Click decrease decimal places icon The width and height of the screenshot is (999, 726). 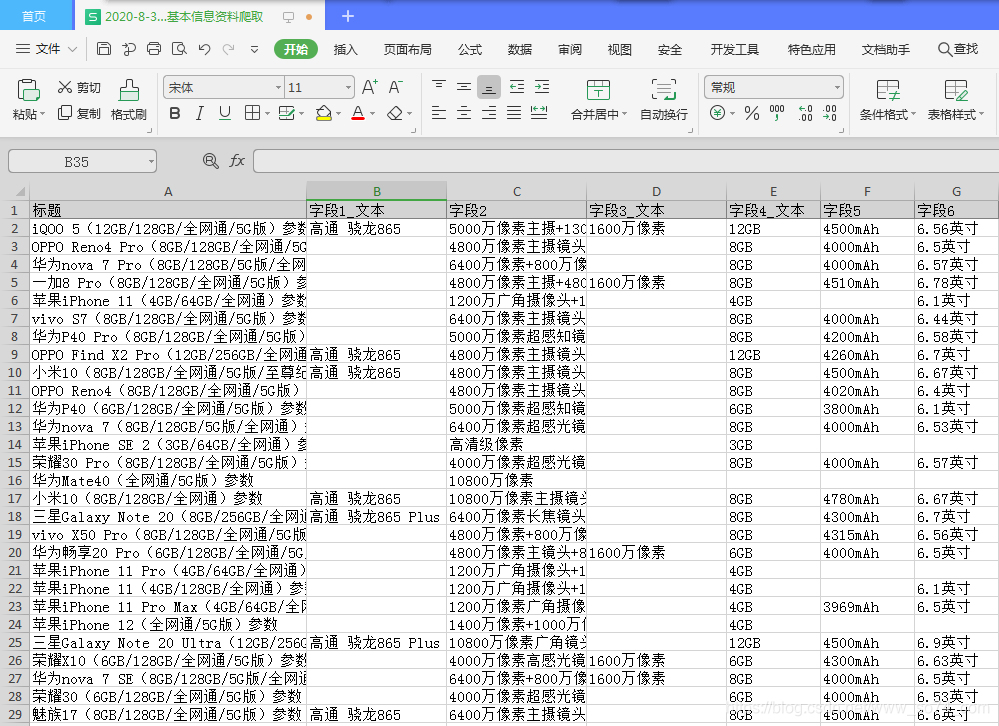[x=830, y=113]
